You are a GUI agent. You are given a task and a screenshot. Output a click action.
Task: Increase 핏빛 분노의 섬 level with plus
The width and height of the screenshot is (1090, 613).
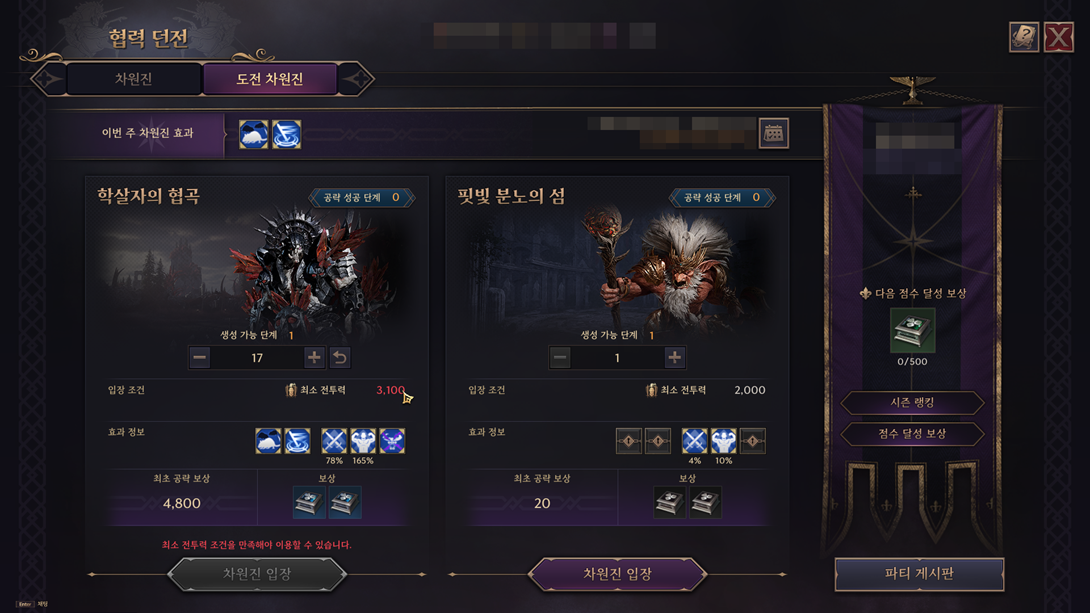pos(674,358)
